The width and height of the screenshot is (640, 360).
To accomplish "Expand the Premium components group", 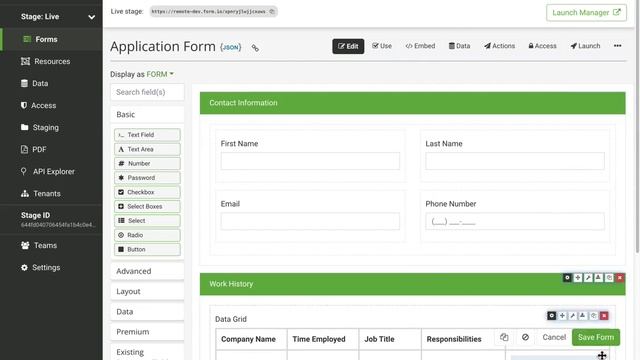I will point(147,332).
